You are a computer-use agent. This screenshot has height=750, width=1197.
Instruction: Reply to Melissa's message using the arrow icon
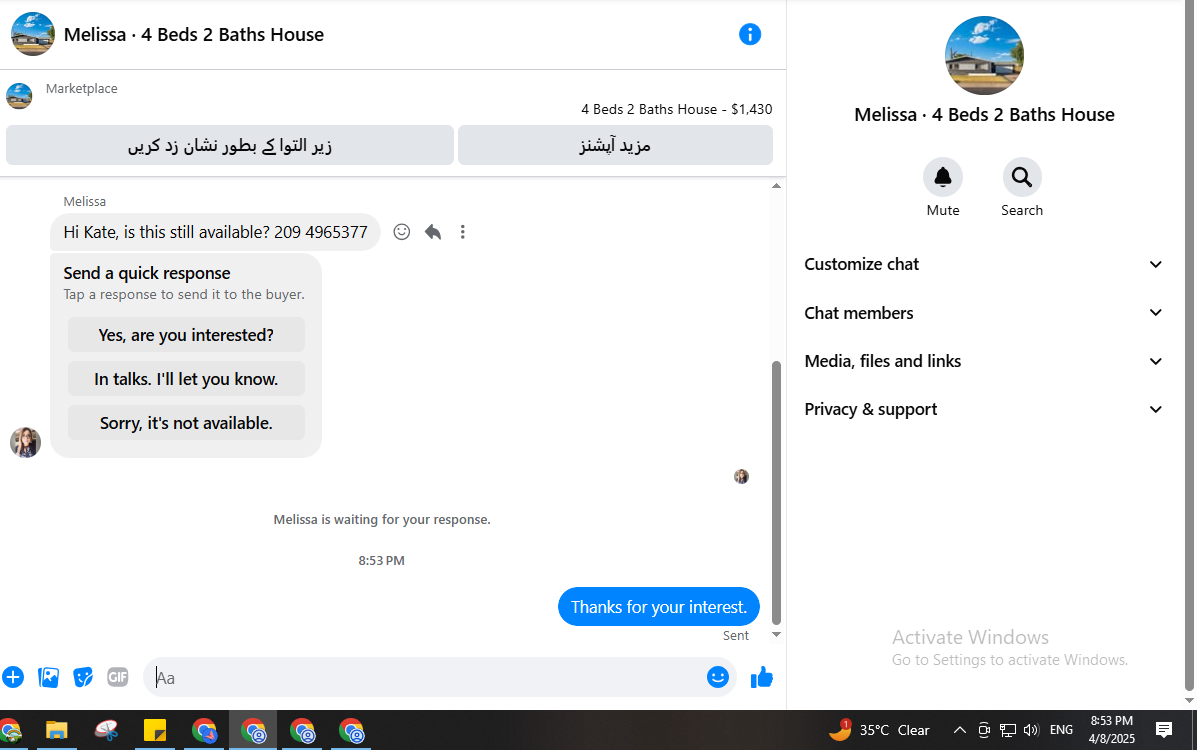pos(433,231)
